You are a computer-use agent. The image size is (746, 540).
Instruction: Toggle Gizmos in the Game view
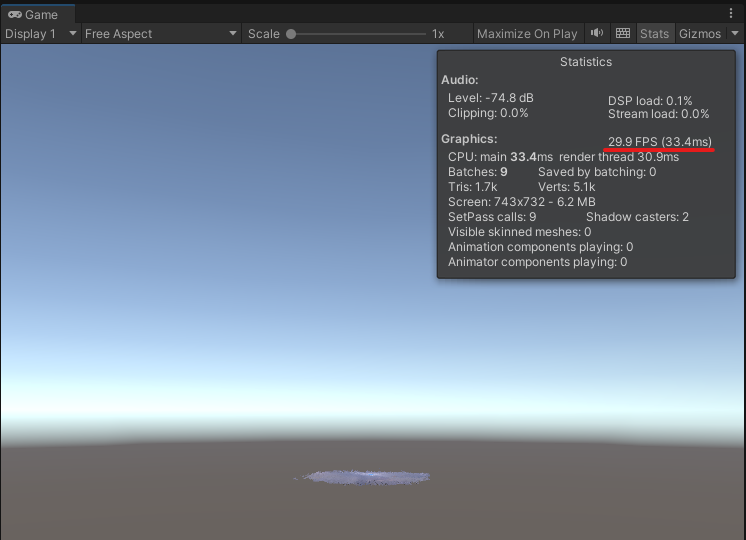[x=699, y=33]
